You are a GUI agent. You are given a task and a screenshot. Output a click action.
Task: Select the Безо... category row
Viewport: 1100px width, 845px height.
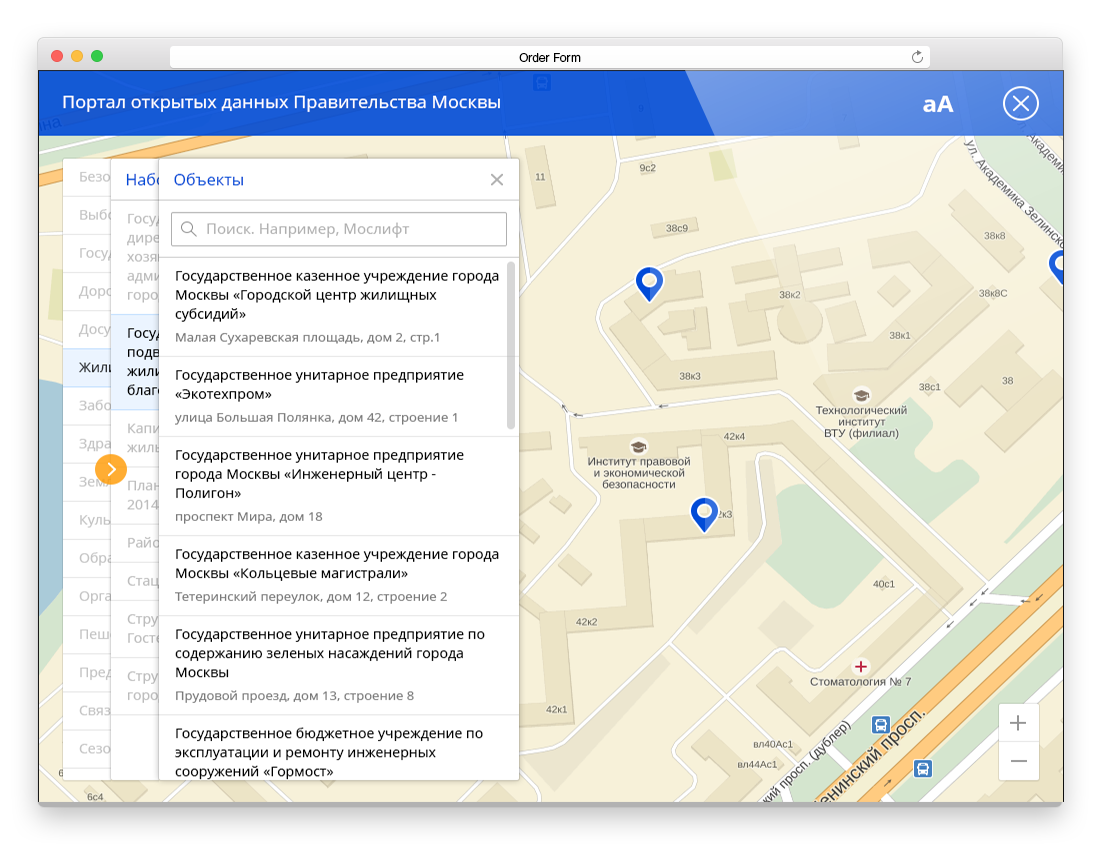(88, 177)
